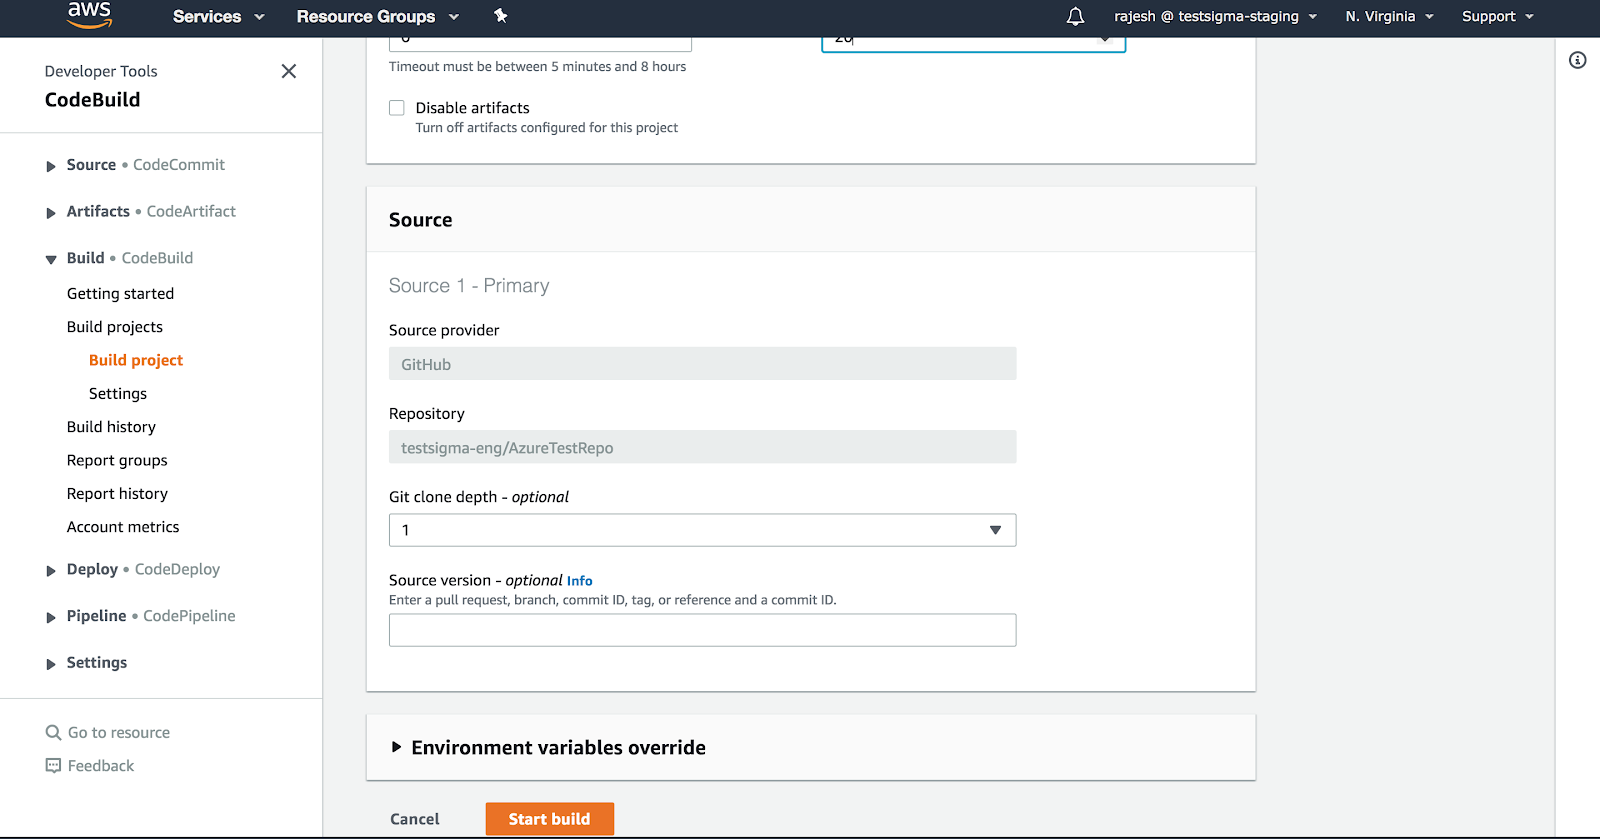Screen dimensions: 1600x839
Task: Click the Go to resource magnifier icon
Action: [x=53, y=733]
